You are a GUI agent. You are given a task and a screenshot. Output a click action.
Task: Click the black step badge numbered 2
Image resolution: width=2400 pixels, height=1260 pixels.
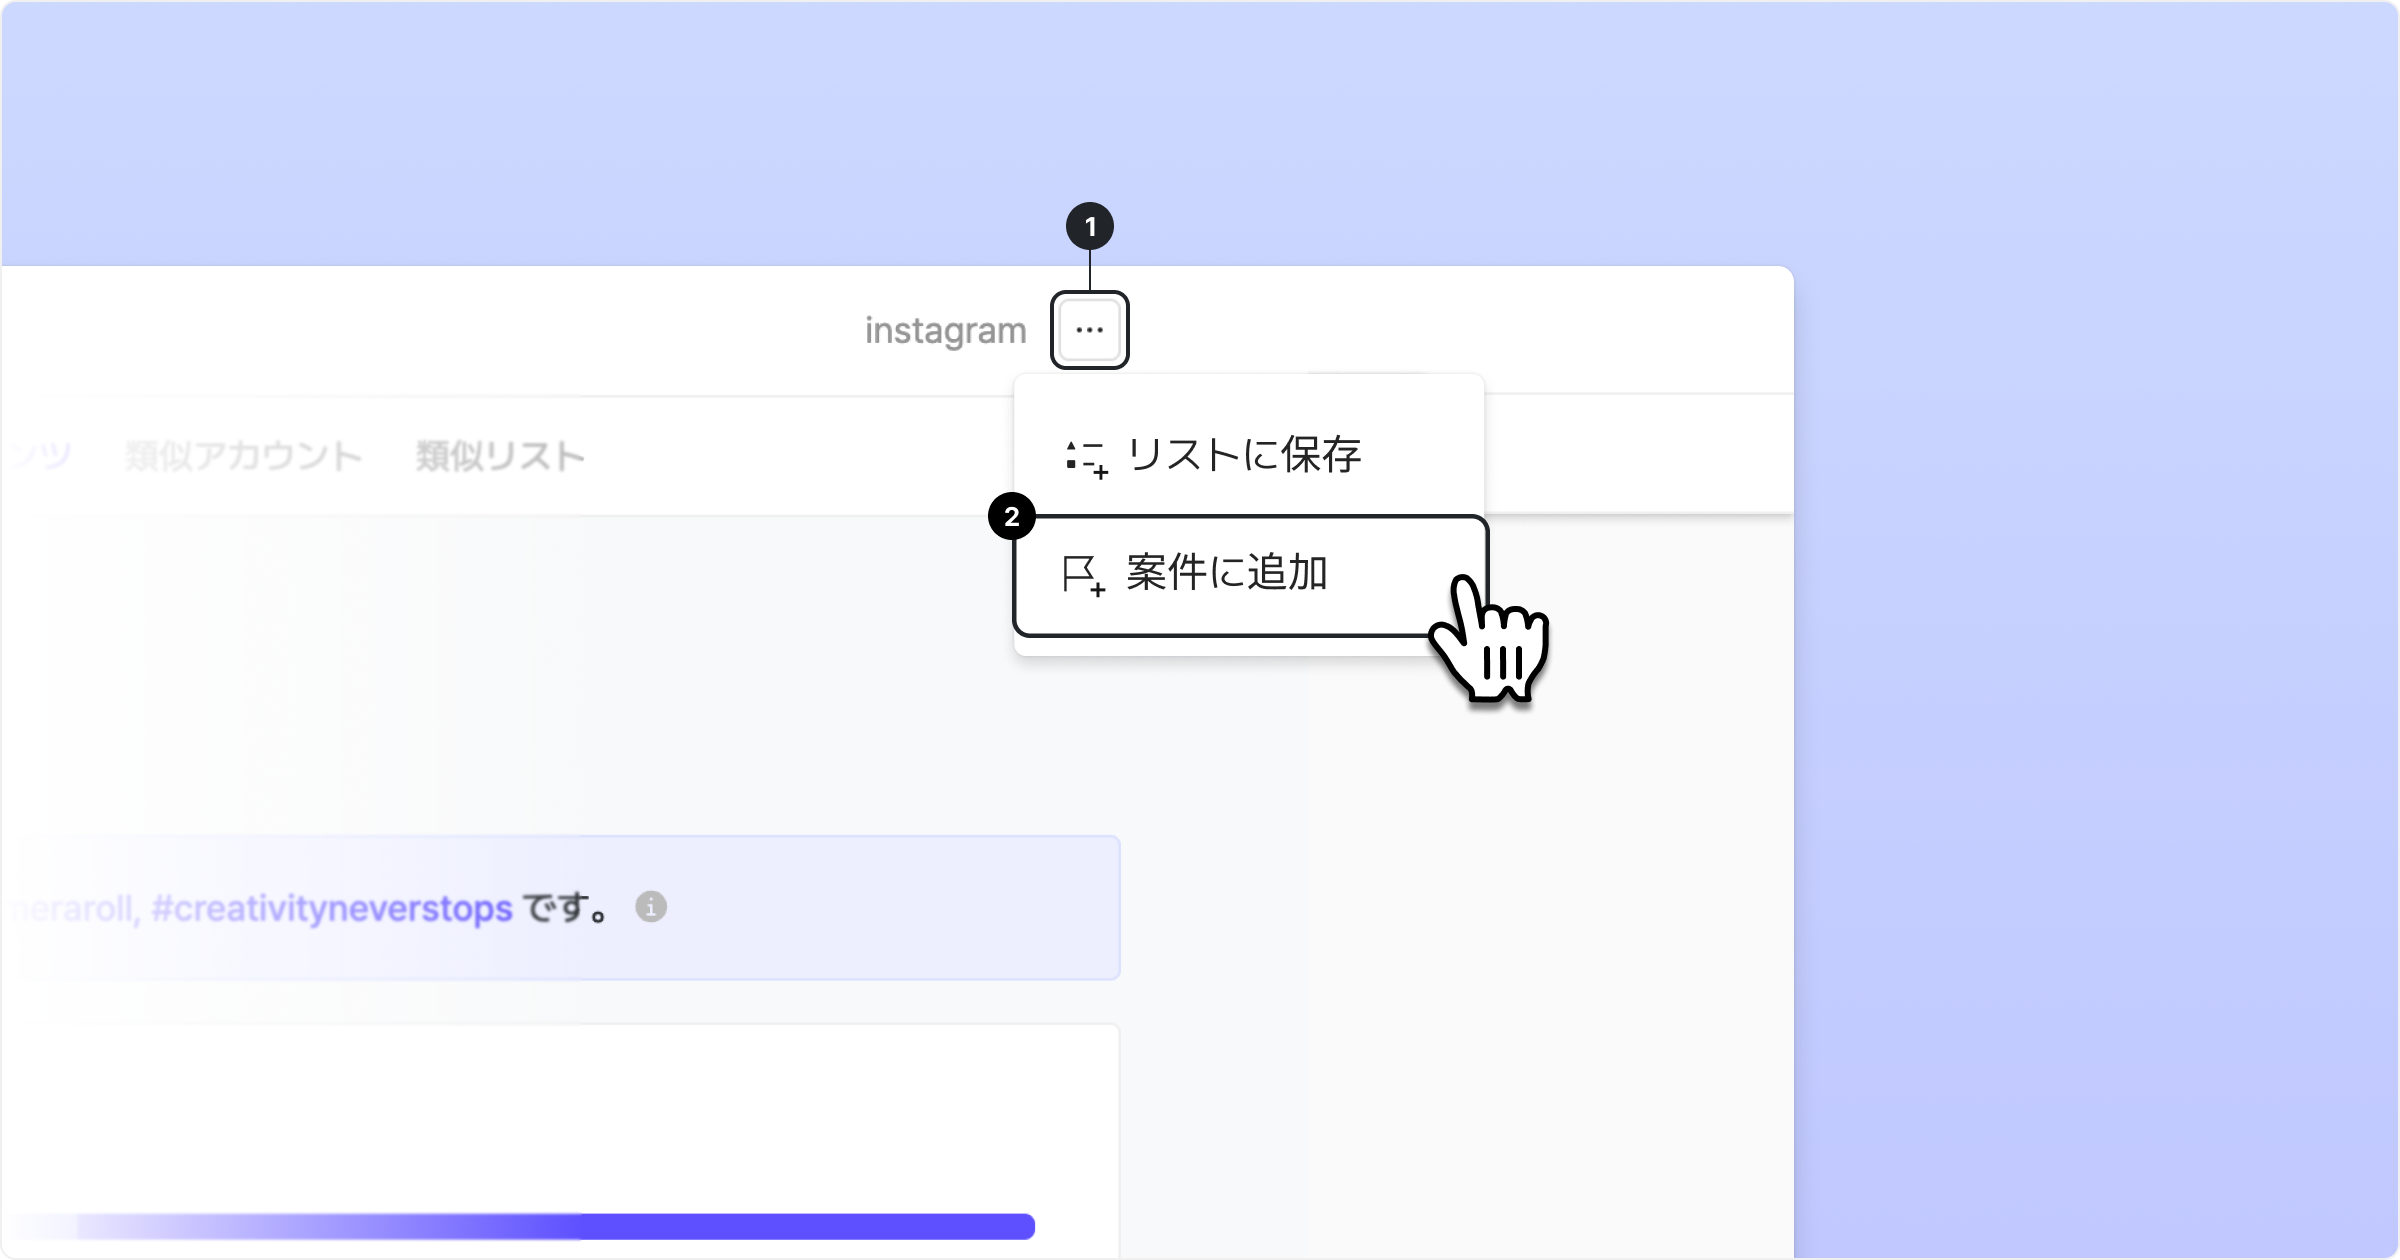pos(1012,517)
